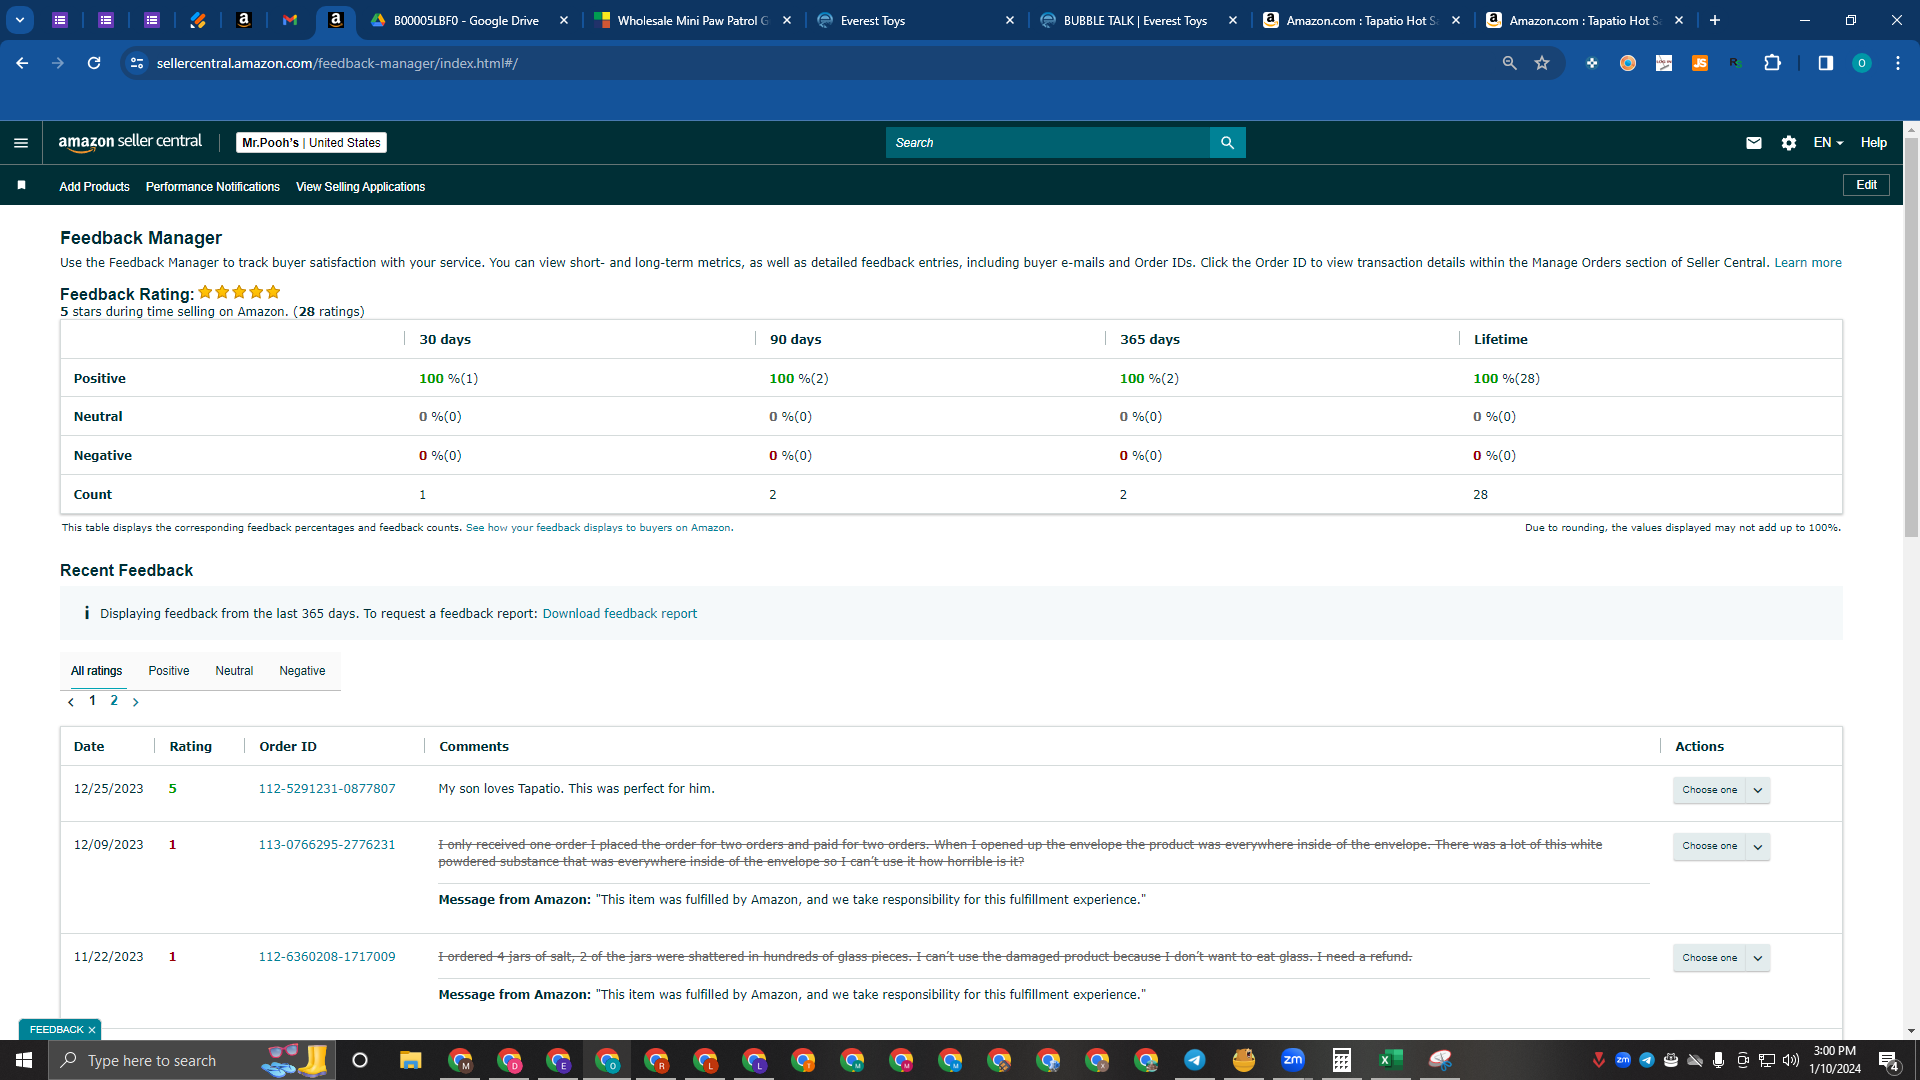Open order ID 112-5291231-0877807
This screenshot has height=1080, width=1920.
[x=327, y=789]
